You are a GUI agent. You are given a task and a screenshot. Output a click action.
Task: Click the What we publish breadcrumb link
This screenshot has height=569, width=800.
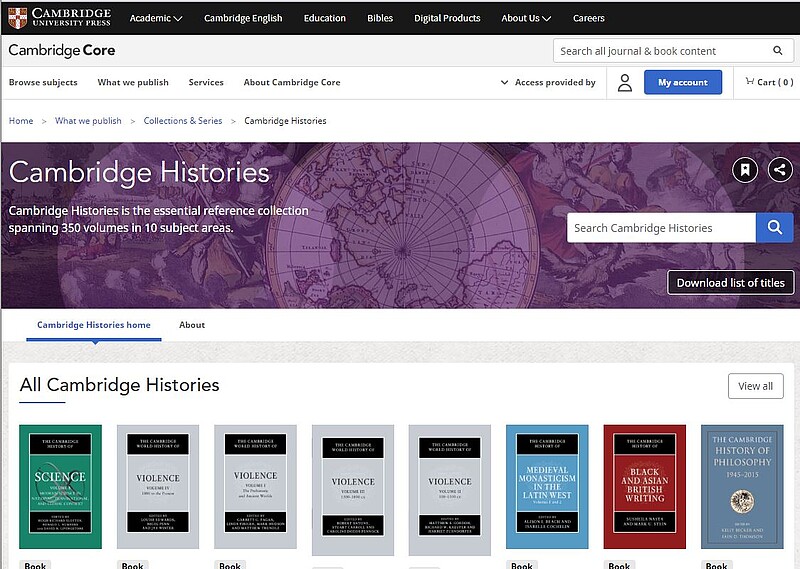click(88, 121)
